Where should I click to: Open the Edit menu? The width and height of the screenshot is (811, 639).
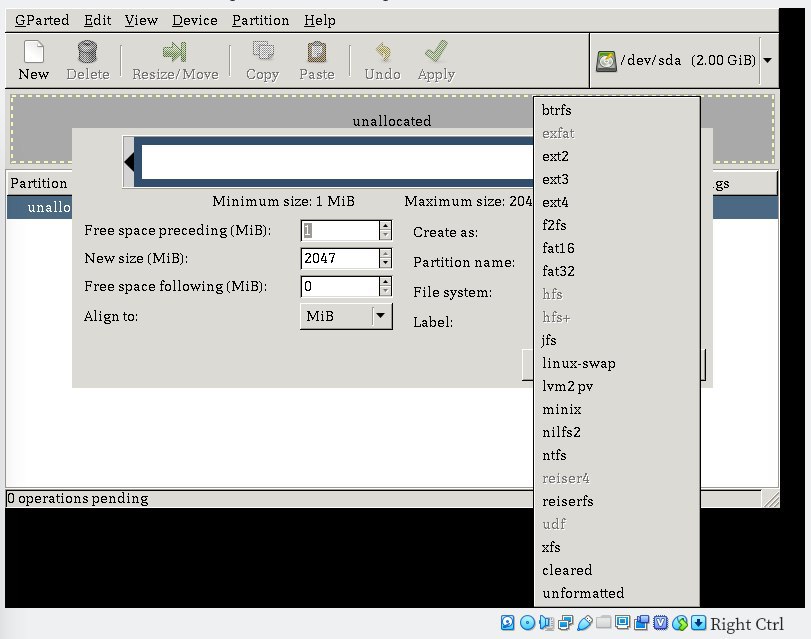[x=97, y=20]
